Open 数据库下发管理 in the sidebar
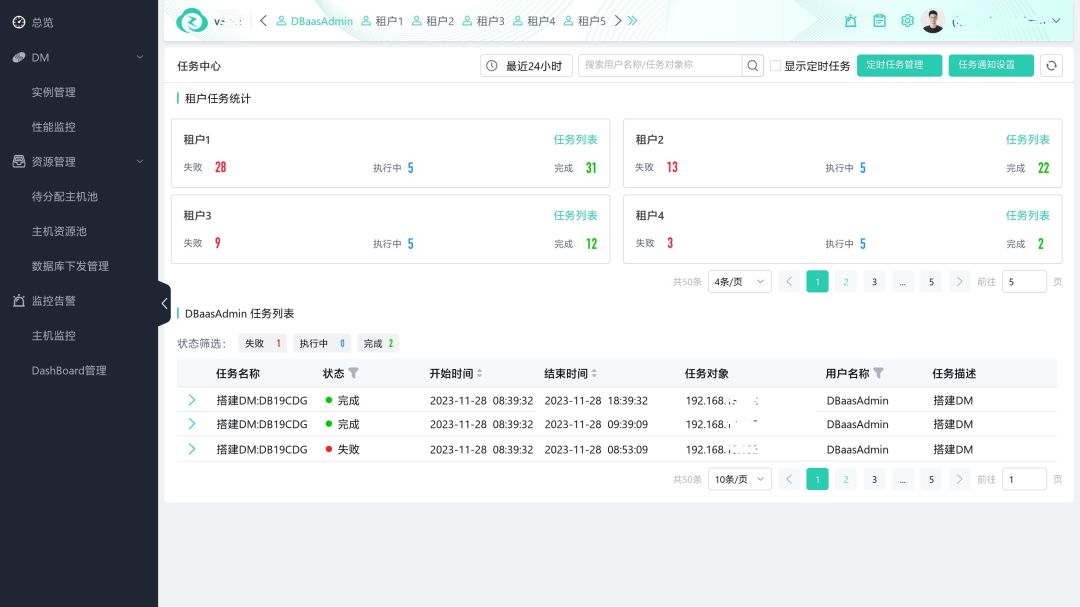This screenshot has height=607, width=1080. tap(70, 266)
